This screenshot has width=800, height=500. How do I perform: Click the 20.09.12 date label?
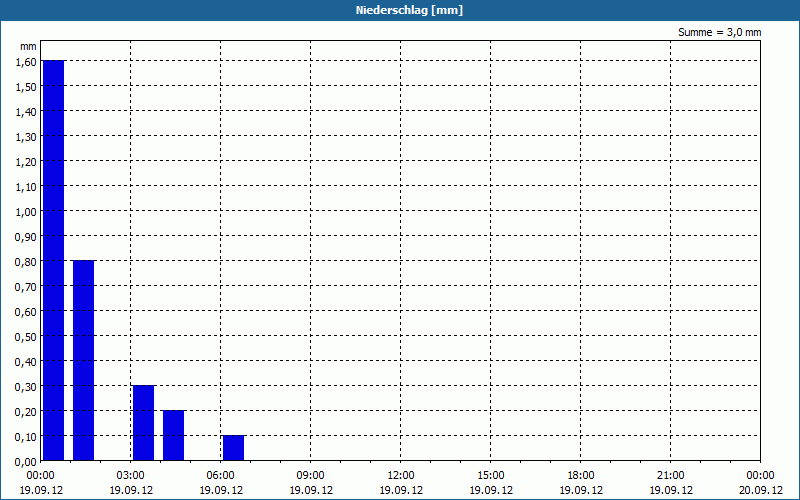pyautogui.click(x=761, y=490)
